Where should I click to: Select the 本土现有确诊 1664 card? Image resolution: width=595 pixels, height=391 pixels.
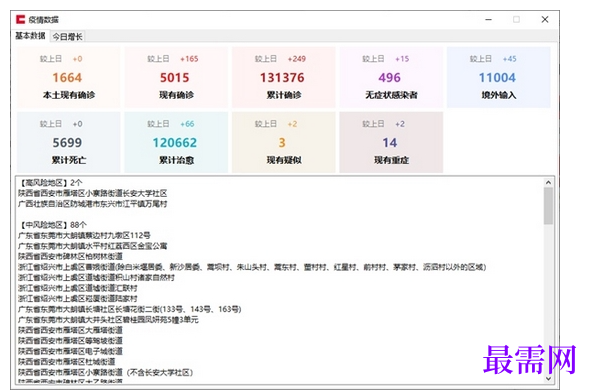tap(68, 77)
